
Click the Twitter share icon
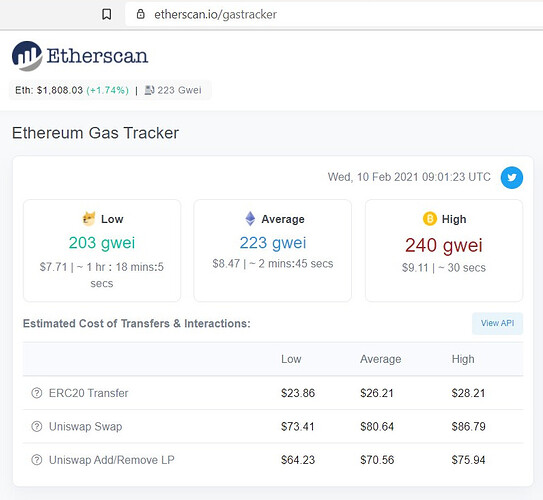coord(512,178)
